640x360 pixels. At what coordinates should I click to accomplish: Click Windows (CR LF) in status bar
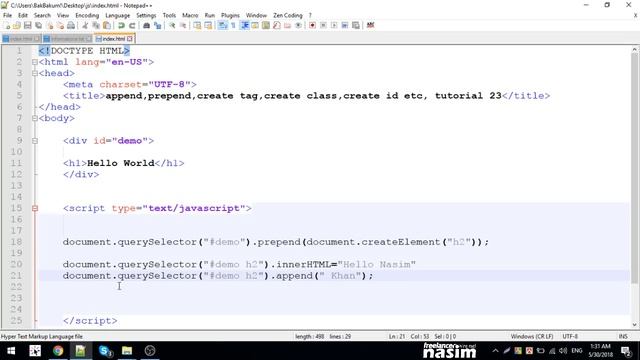pos(531,336)
